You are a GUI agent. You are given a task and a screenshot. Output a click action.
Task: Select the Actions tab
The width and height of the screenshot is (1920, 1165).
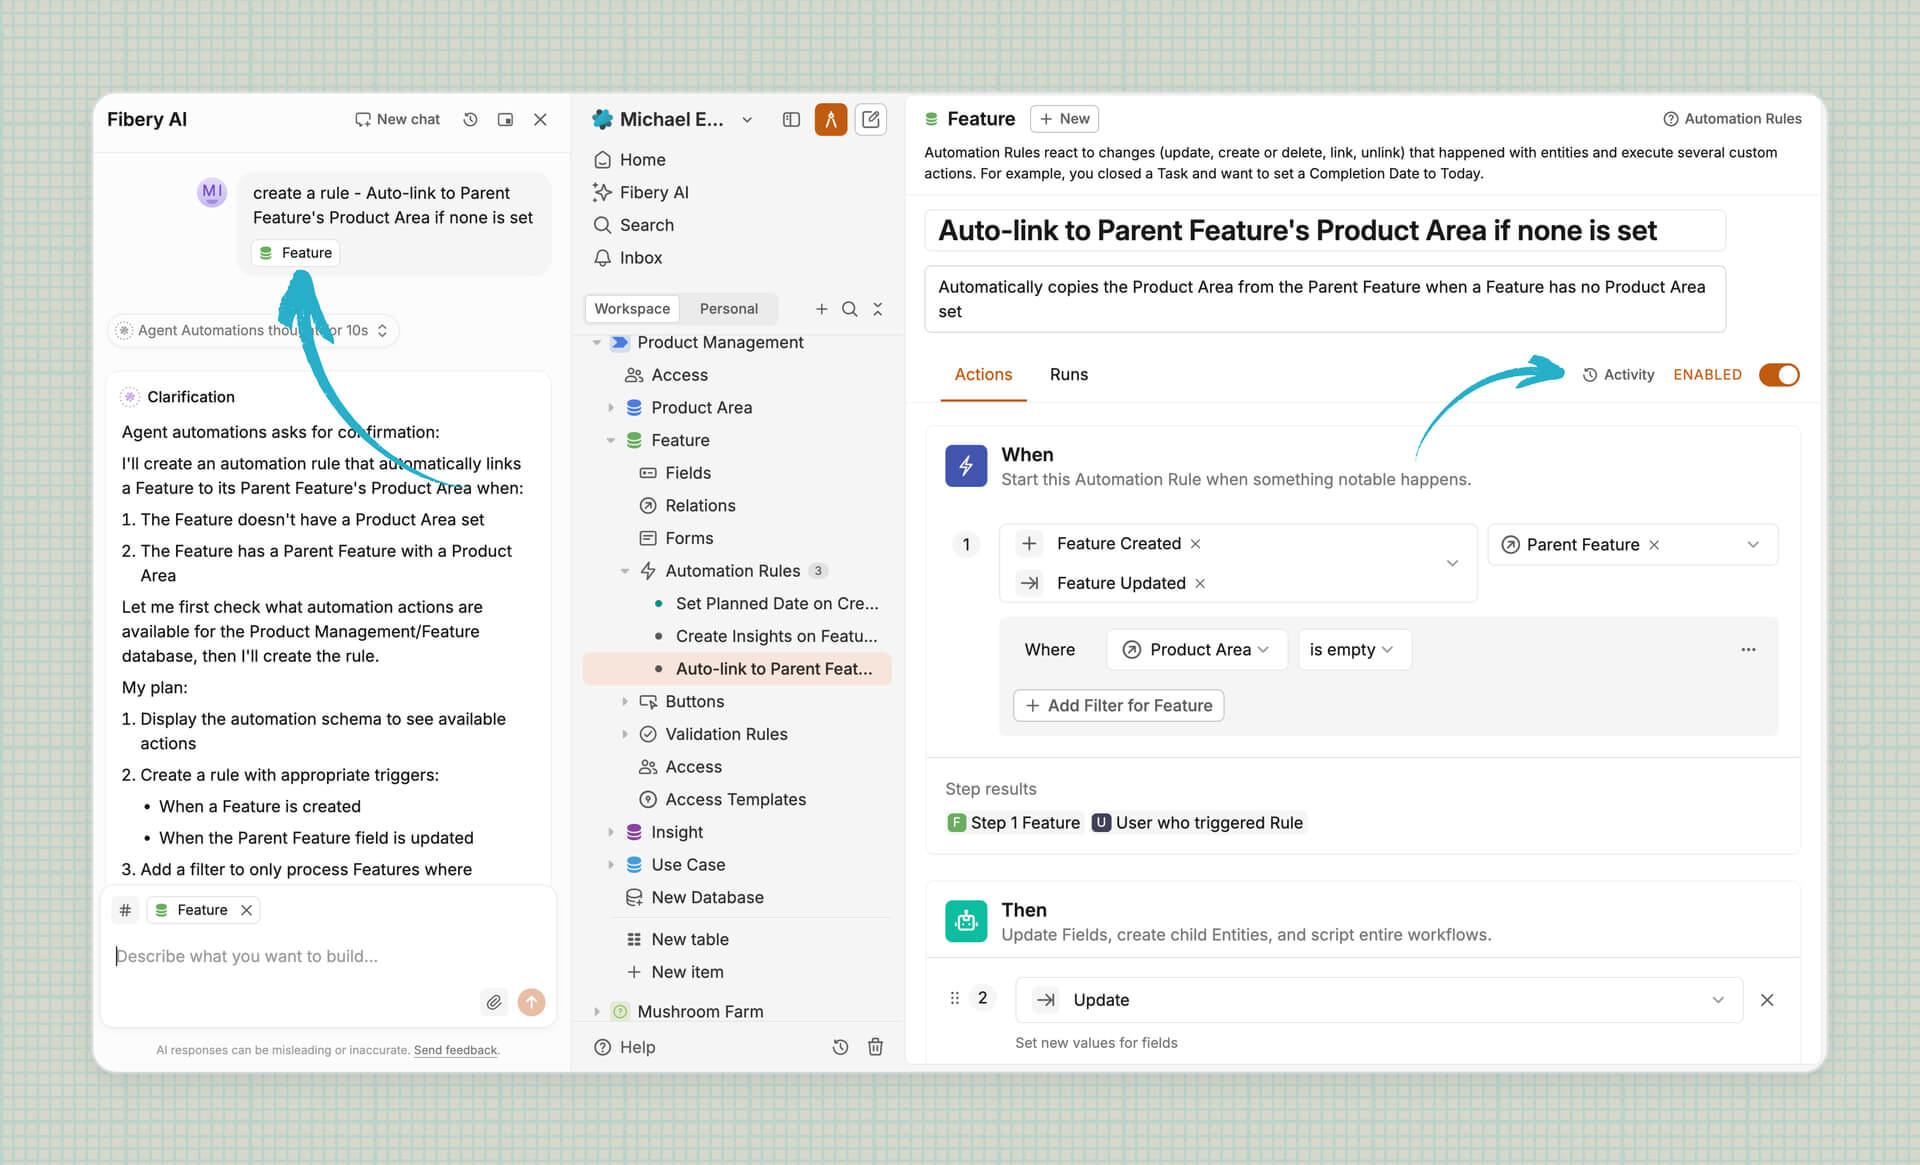tap(983, 374)
